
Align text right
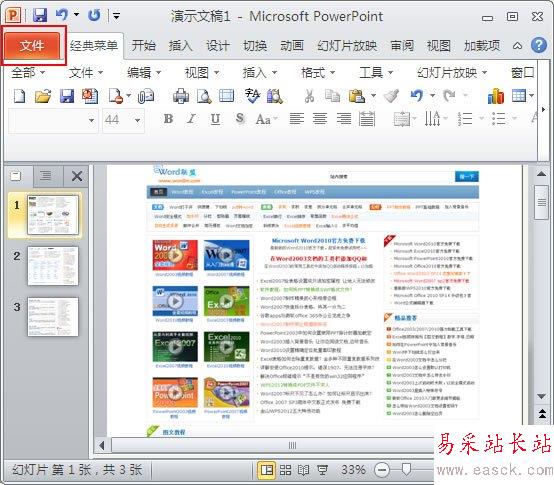pyautogui.click(x=344, y=119)
